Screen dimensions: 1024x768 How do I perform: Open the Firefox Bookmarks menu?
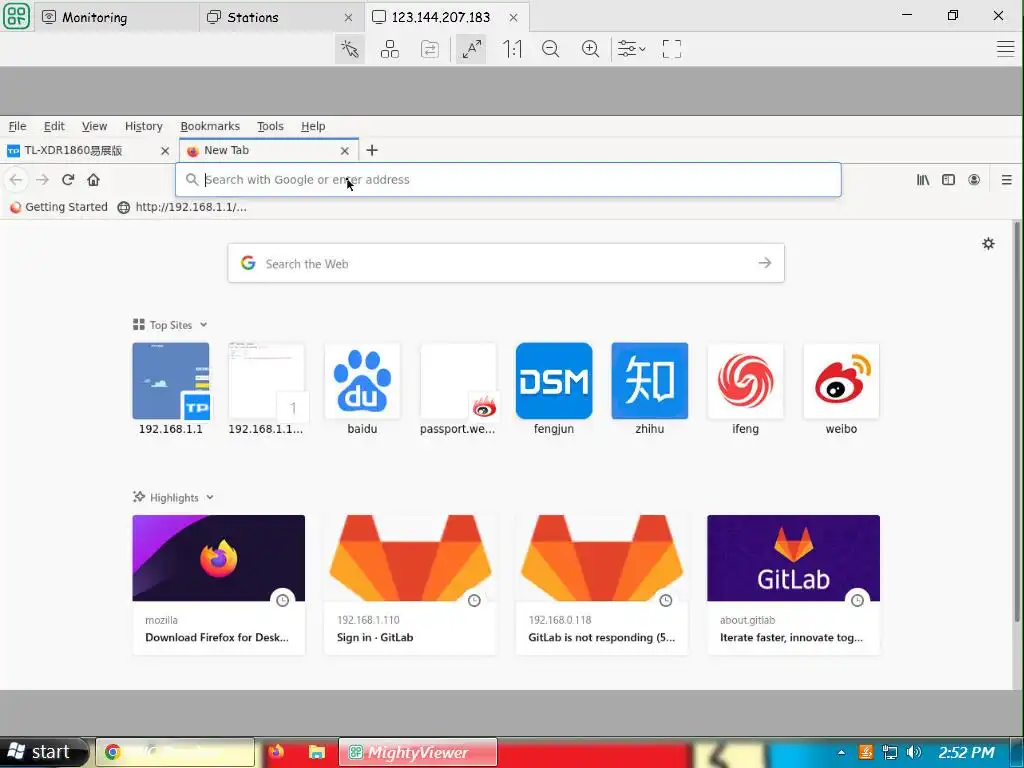tap(210, 126)
